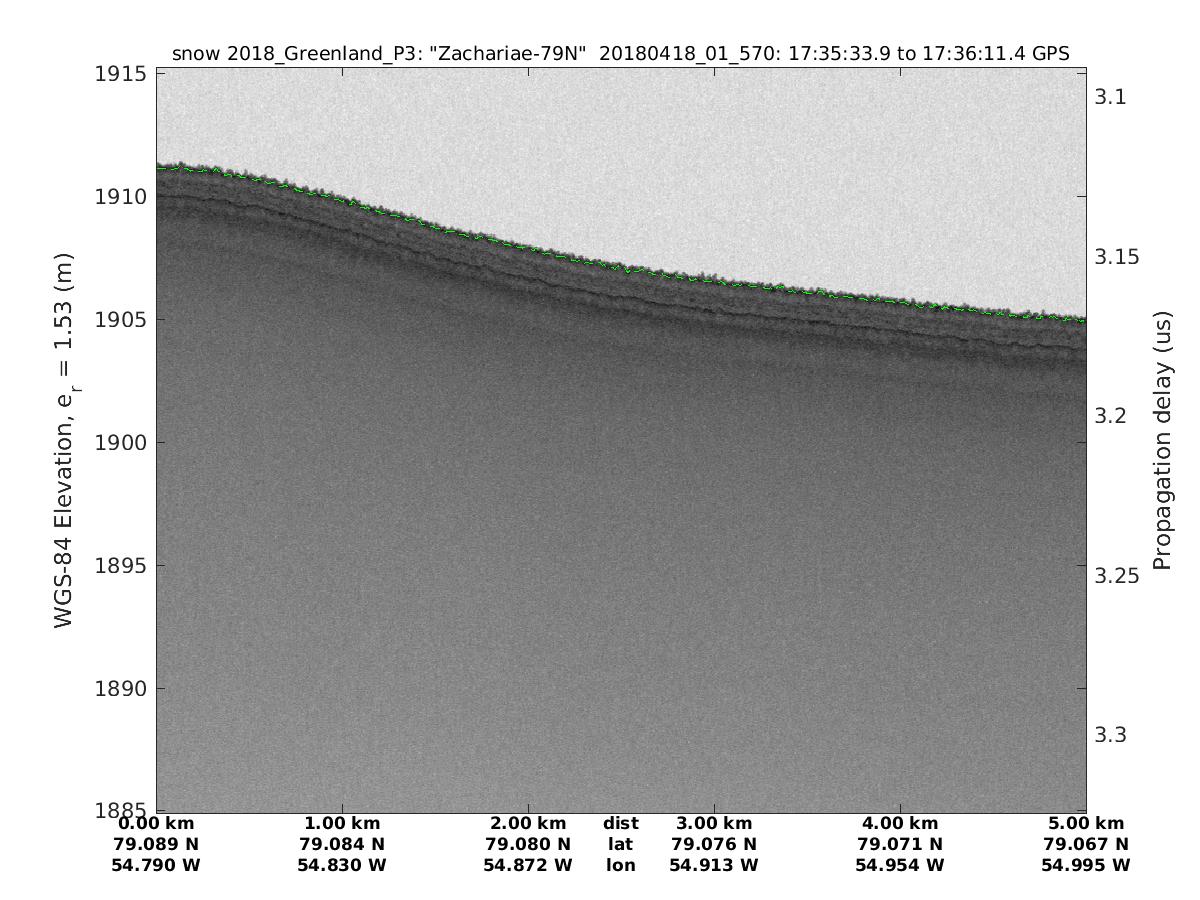Click the longitude value "54.790 W"
Image resolution: width=1200 pixels, height=900 pixels.
point(156,865)
